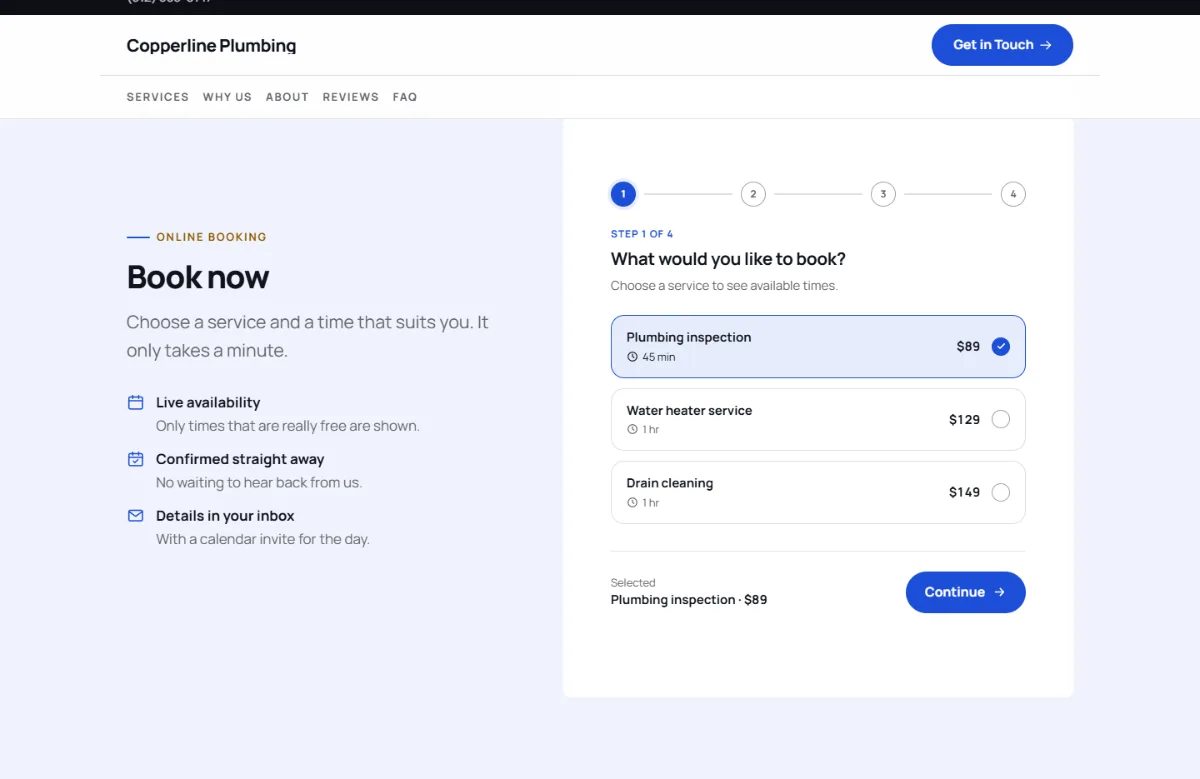Click the ONLINE BOOKING label
Image resolution: width=1200 pixels, height=779 pixels.
(212, 237)
